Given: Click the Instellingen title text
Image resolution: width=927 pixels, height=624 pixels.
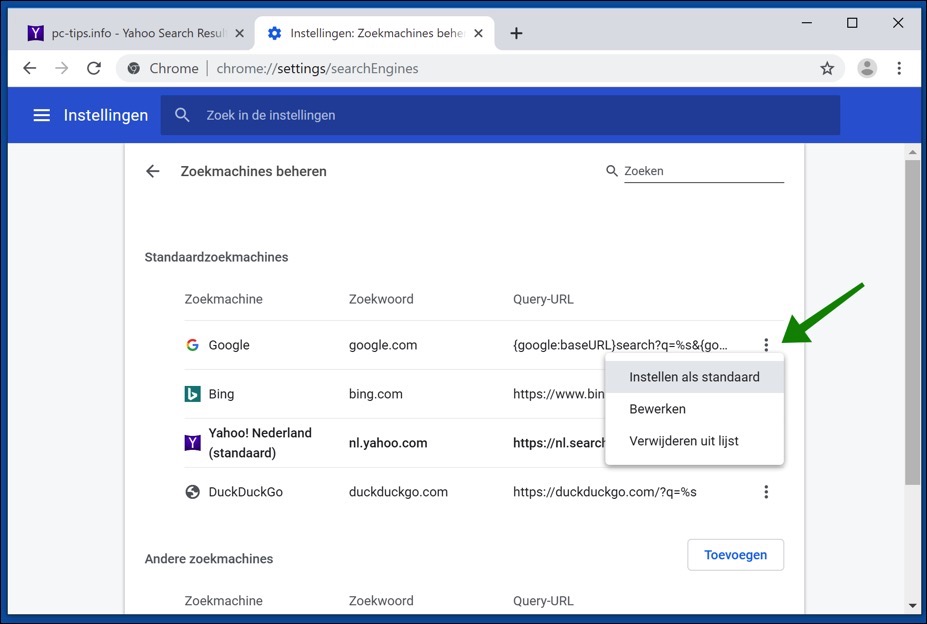Looking at the screenshot, I should [x=106, y=115].
